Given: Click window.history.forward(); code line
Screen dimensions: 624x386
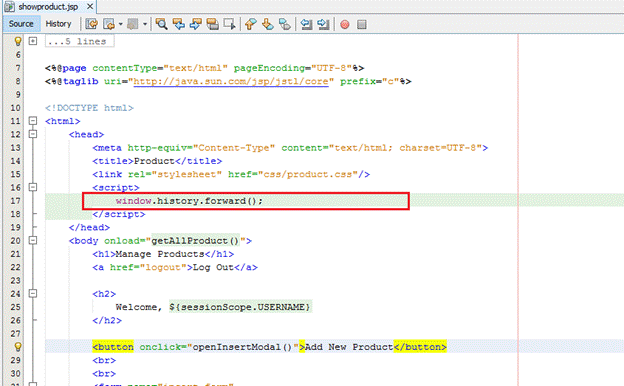Looking at the screenshot, I should tap(189, 201).
